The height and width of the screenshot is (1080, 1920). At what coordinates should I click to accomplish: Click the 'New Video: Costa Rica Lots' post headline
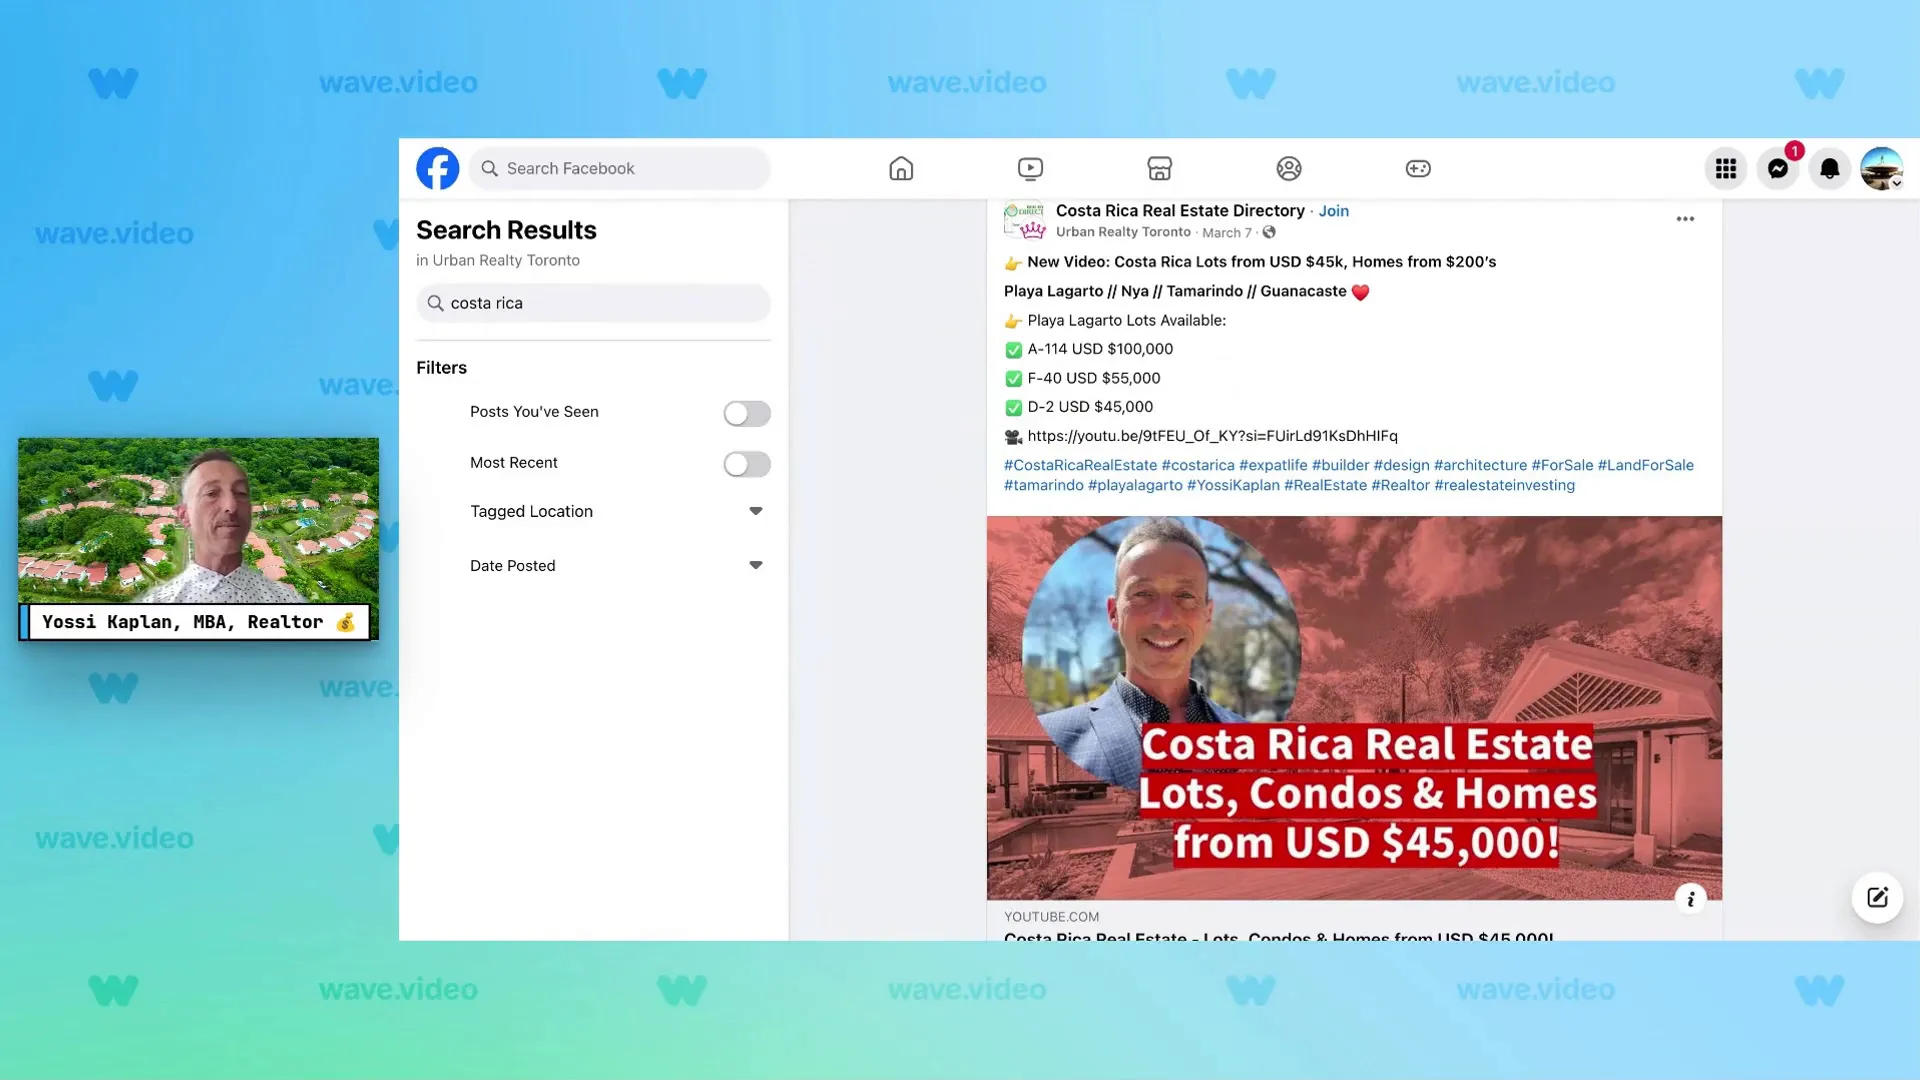tap(1261, 262)
